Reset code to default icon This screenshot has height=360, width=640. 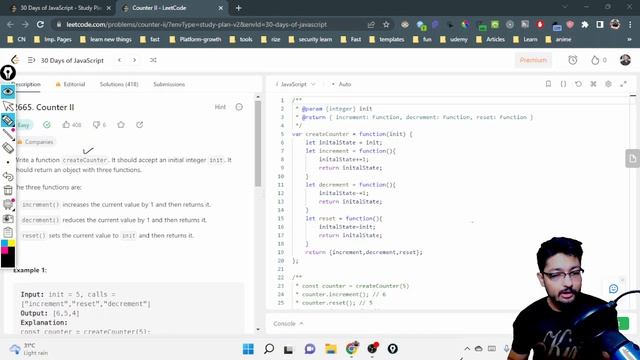click(578, 84)
